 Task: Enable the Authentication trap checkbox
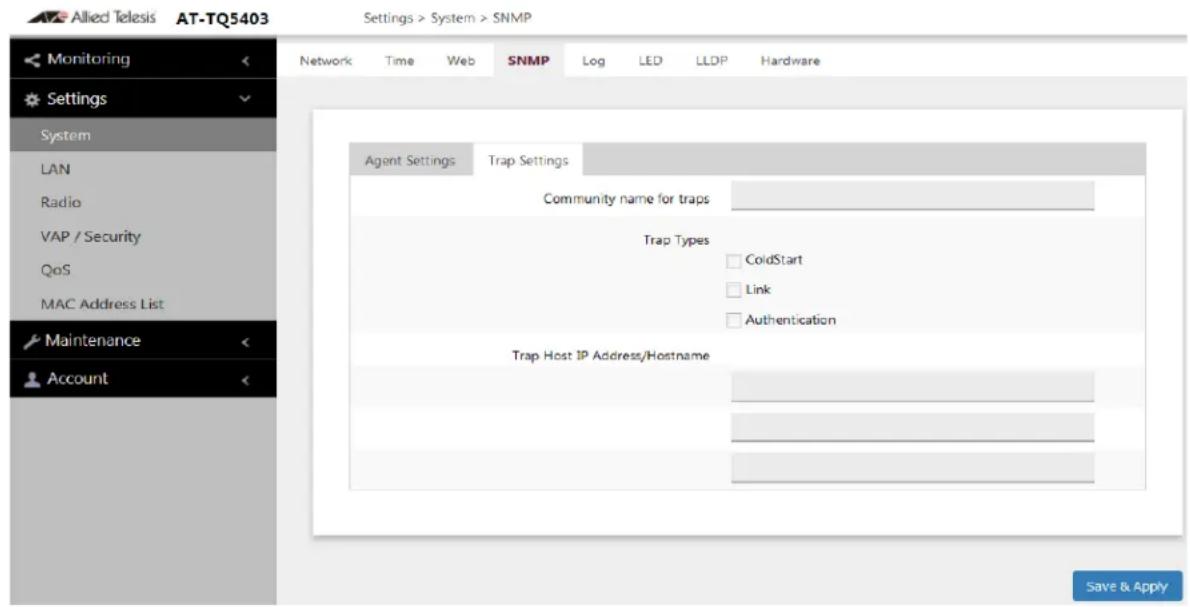(733, 321)
